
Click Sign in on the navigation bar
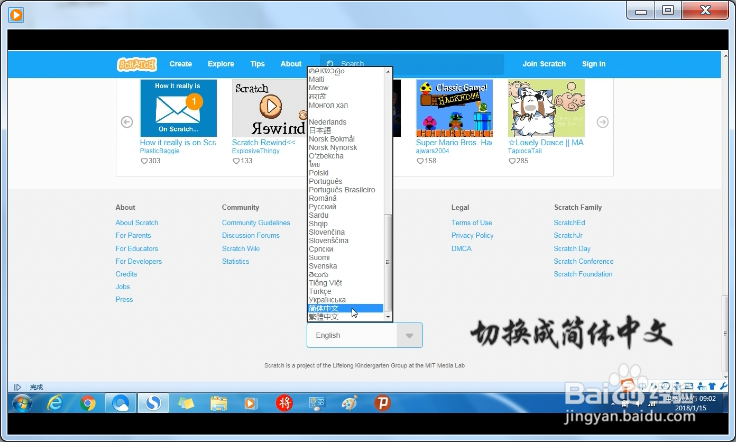click(593, 64)
